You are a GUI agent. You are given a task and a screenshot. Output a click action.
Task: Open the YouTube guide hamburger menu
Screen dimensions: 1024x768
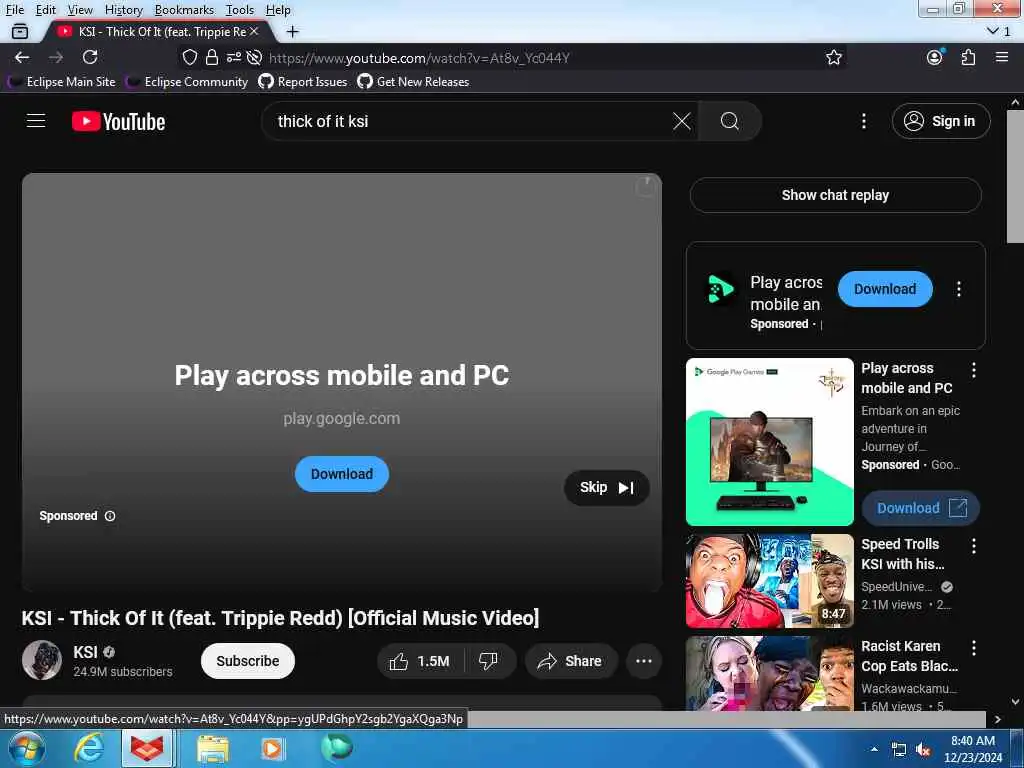pos(36,121)
